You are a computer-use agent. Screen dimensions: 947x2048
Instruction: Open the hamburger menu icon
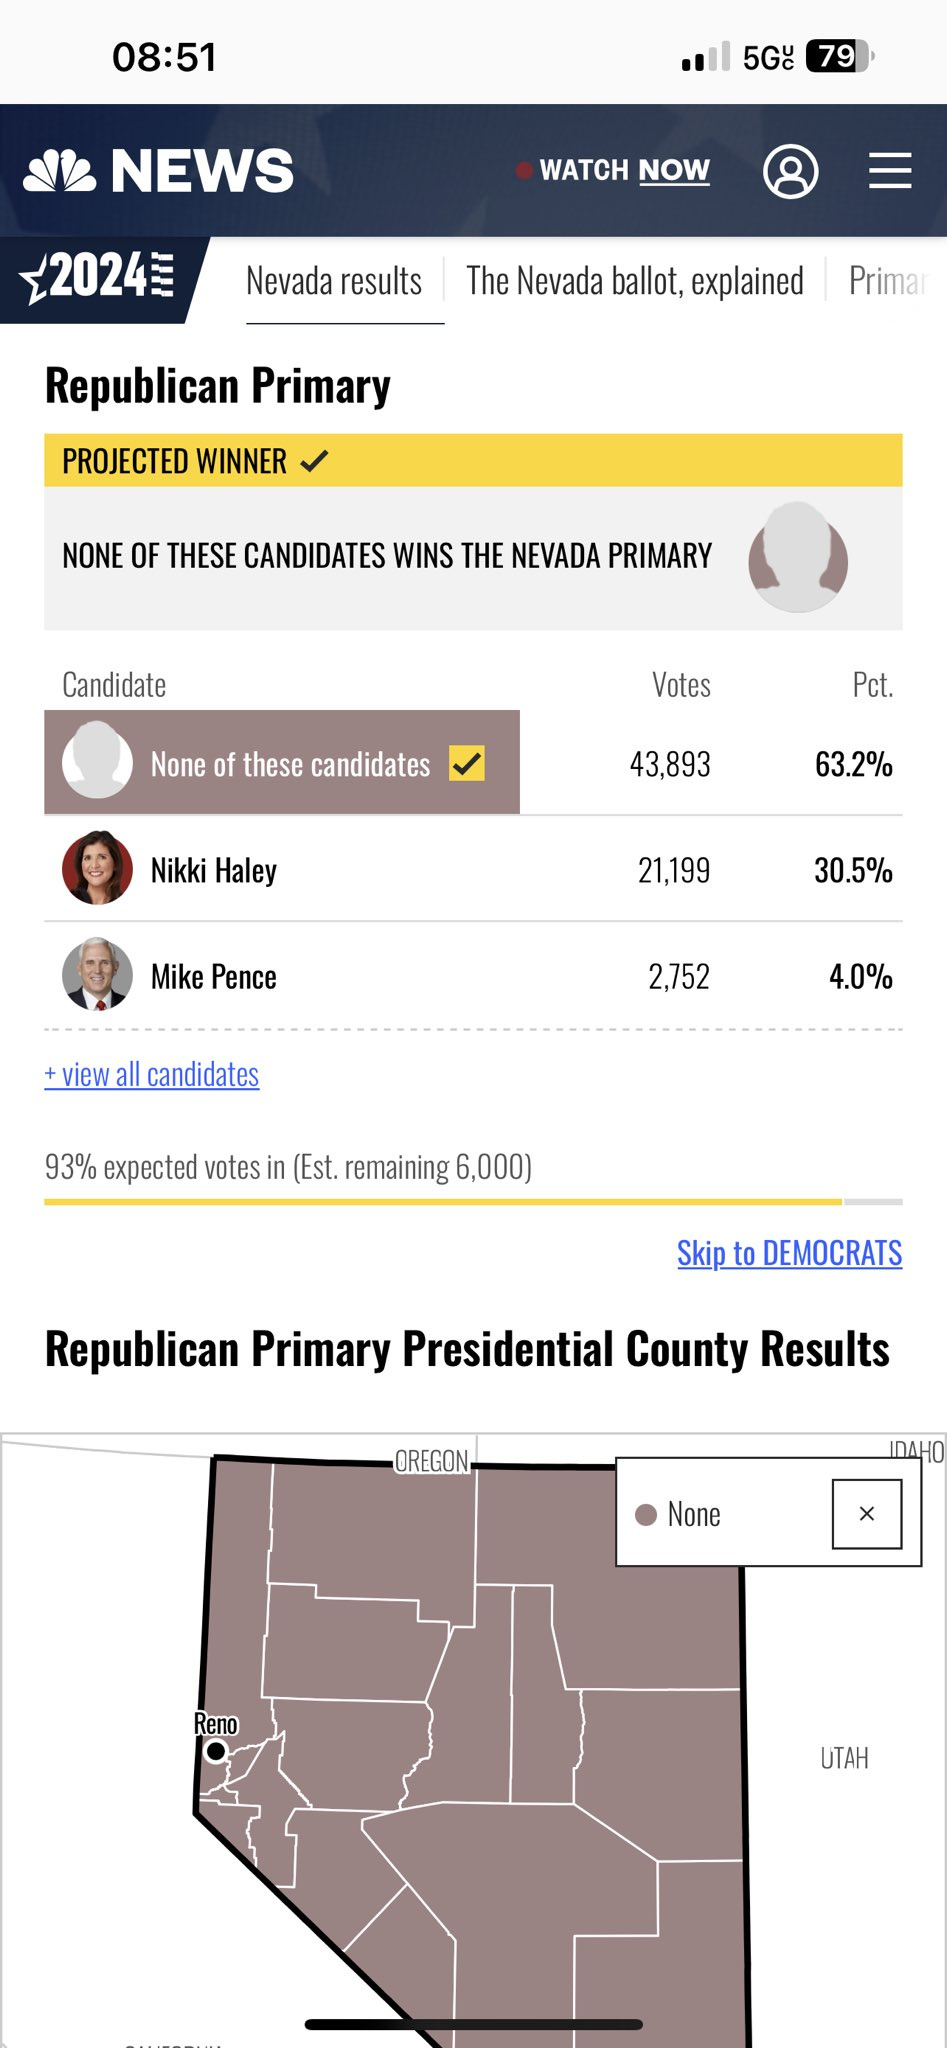(x=889, y=171)
